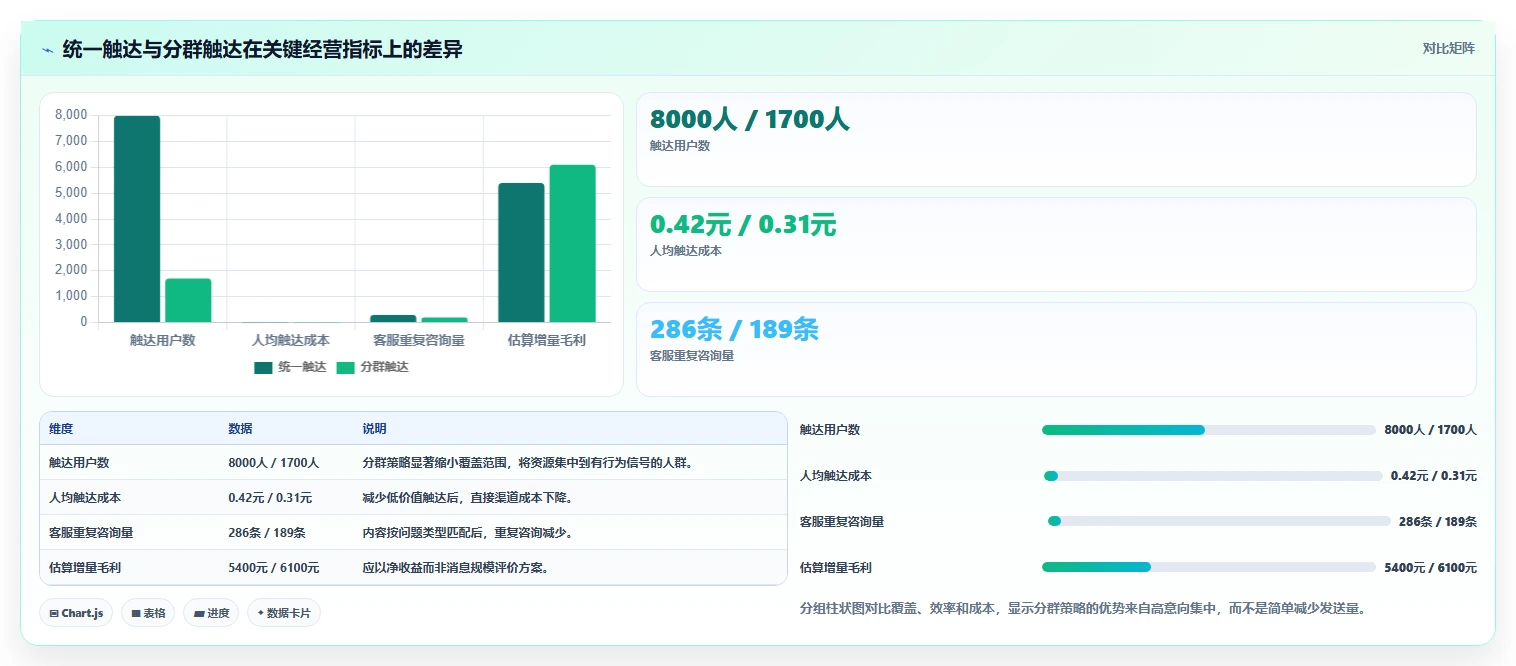Click the 人均触达成本 x-axis label on chart
Image resolution: width=1516 pixels, height=666 pixels.
coord(291,340)
